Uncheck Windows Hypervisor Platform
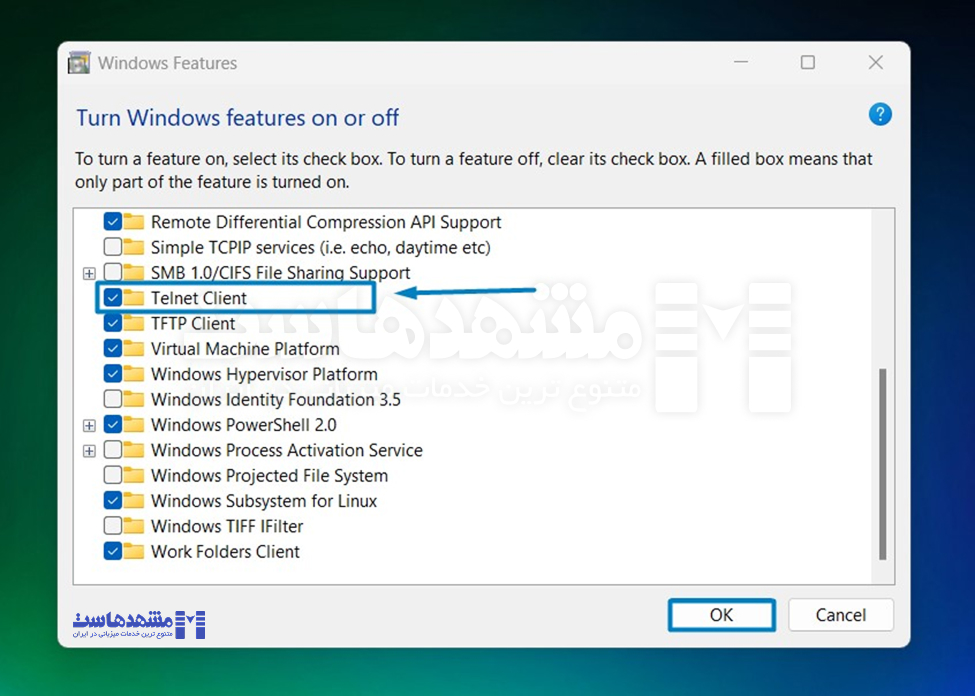Viewport: 975px width, 696px height. point(113,374)
